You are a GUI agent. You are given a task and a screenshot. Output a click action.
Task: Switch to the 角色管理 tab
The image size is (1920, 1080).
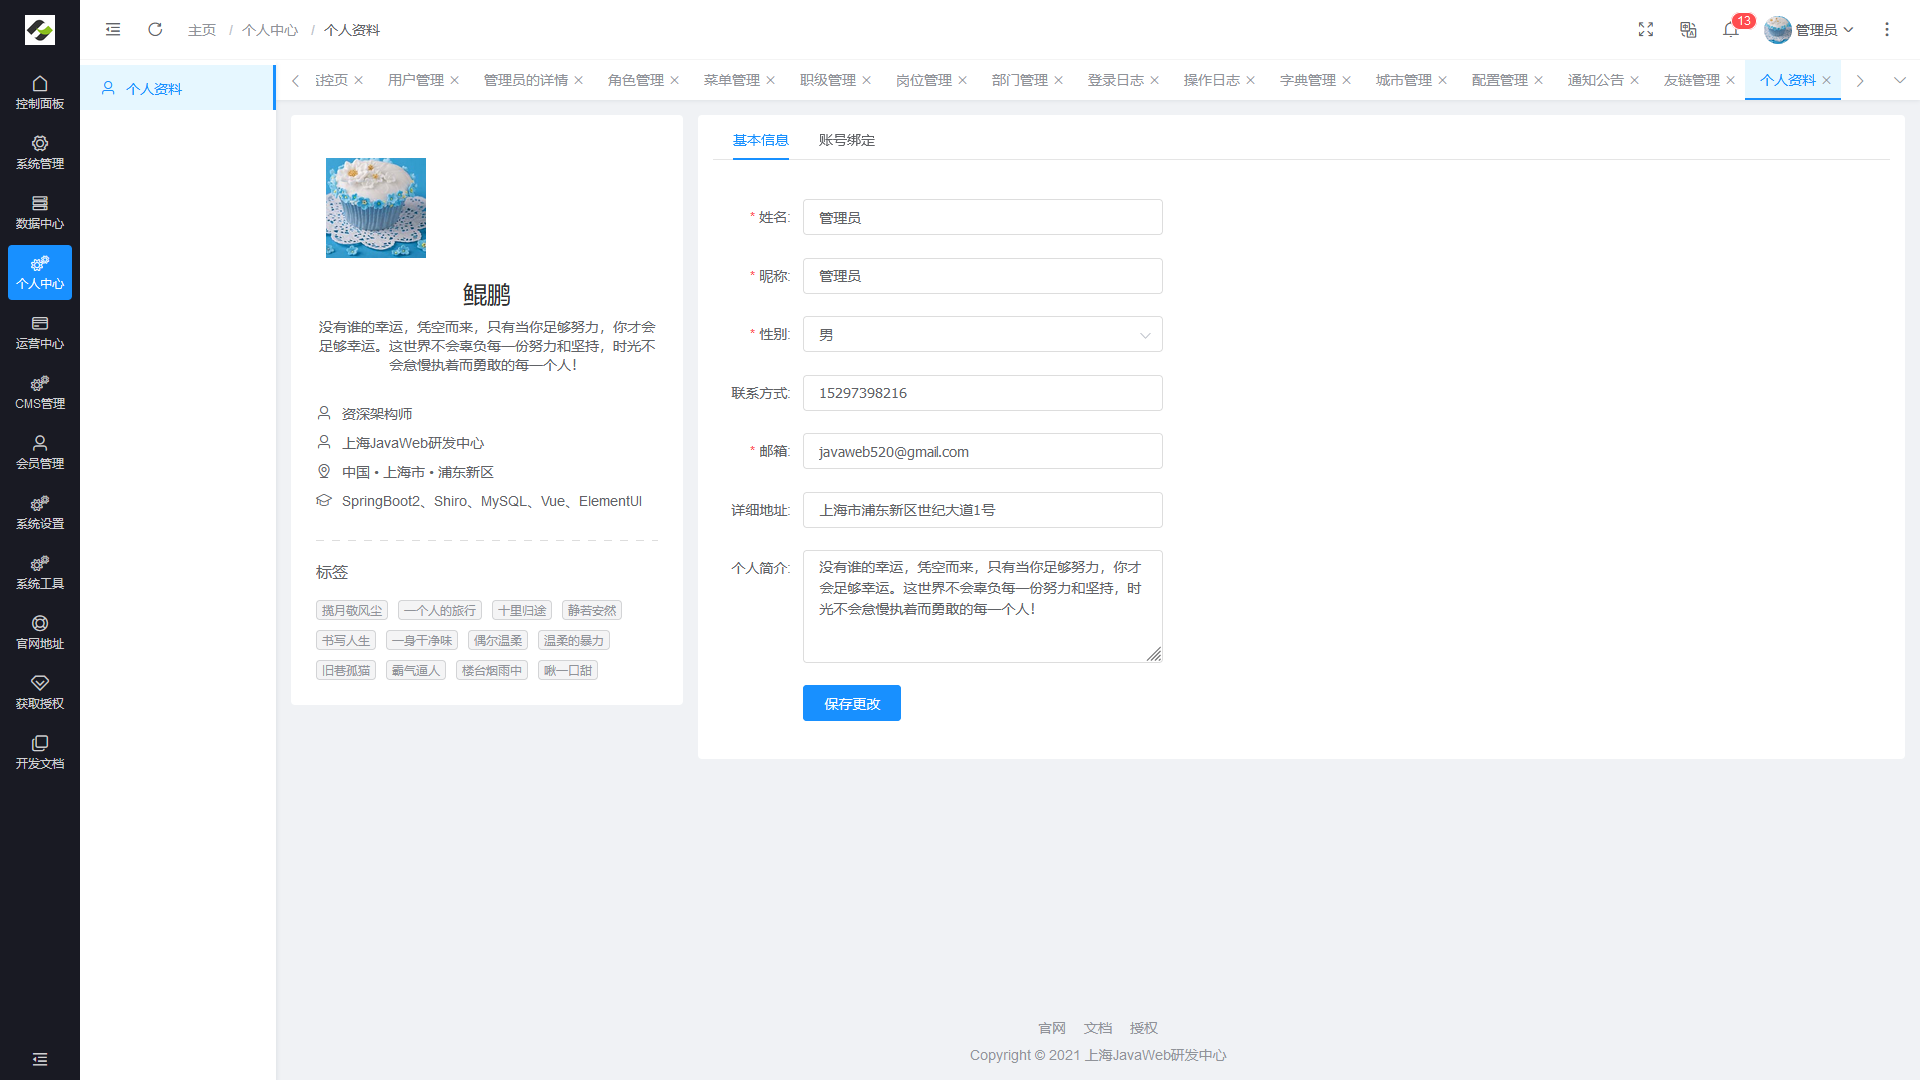click(635, 80)
